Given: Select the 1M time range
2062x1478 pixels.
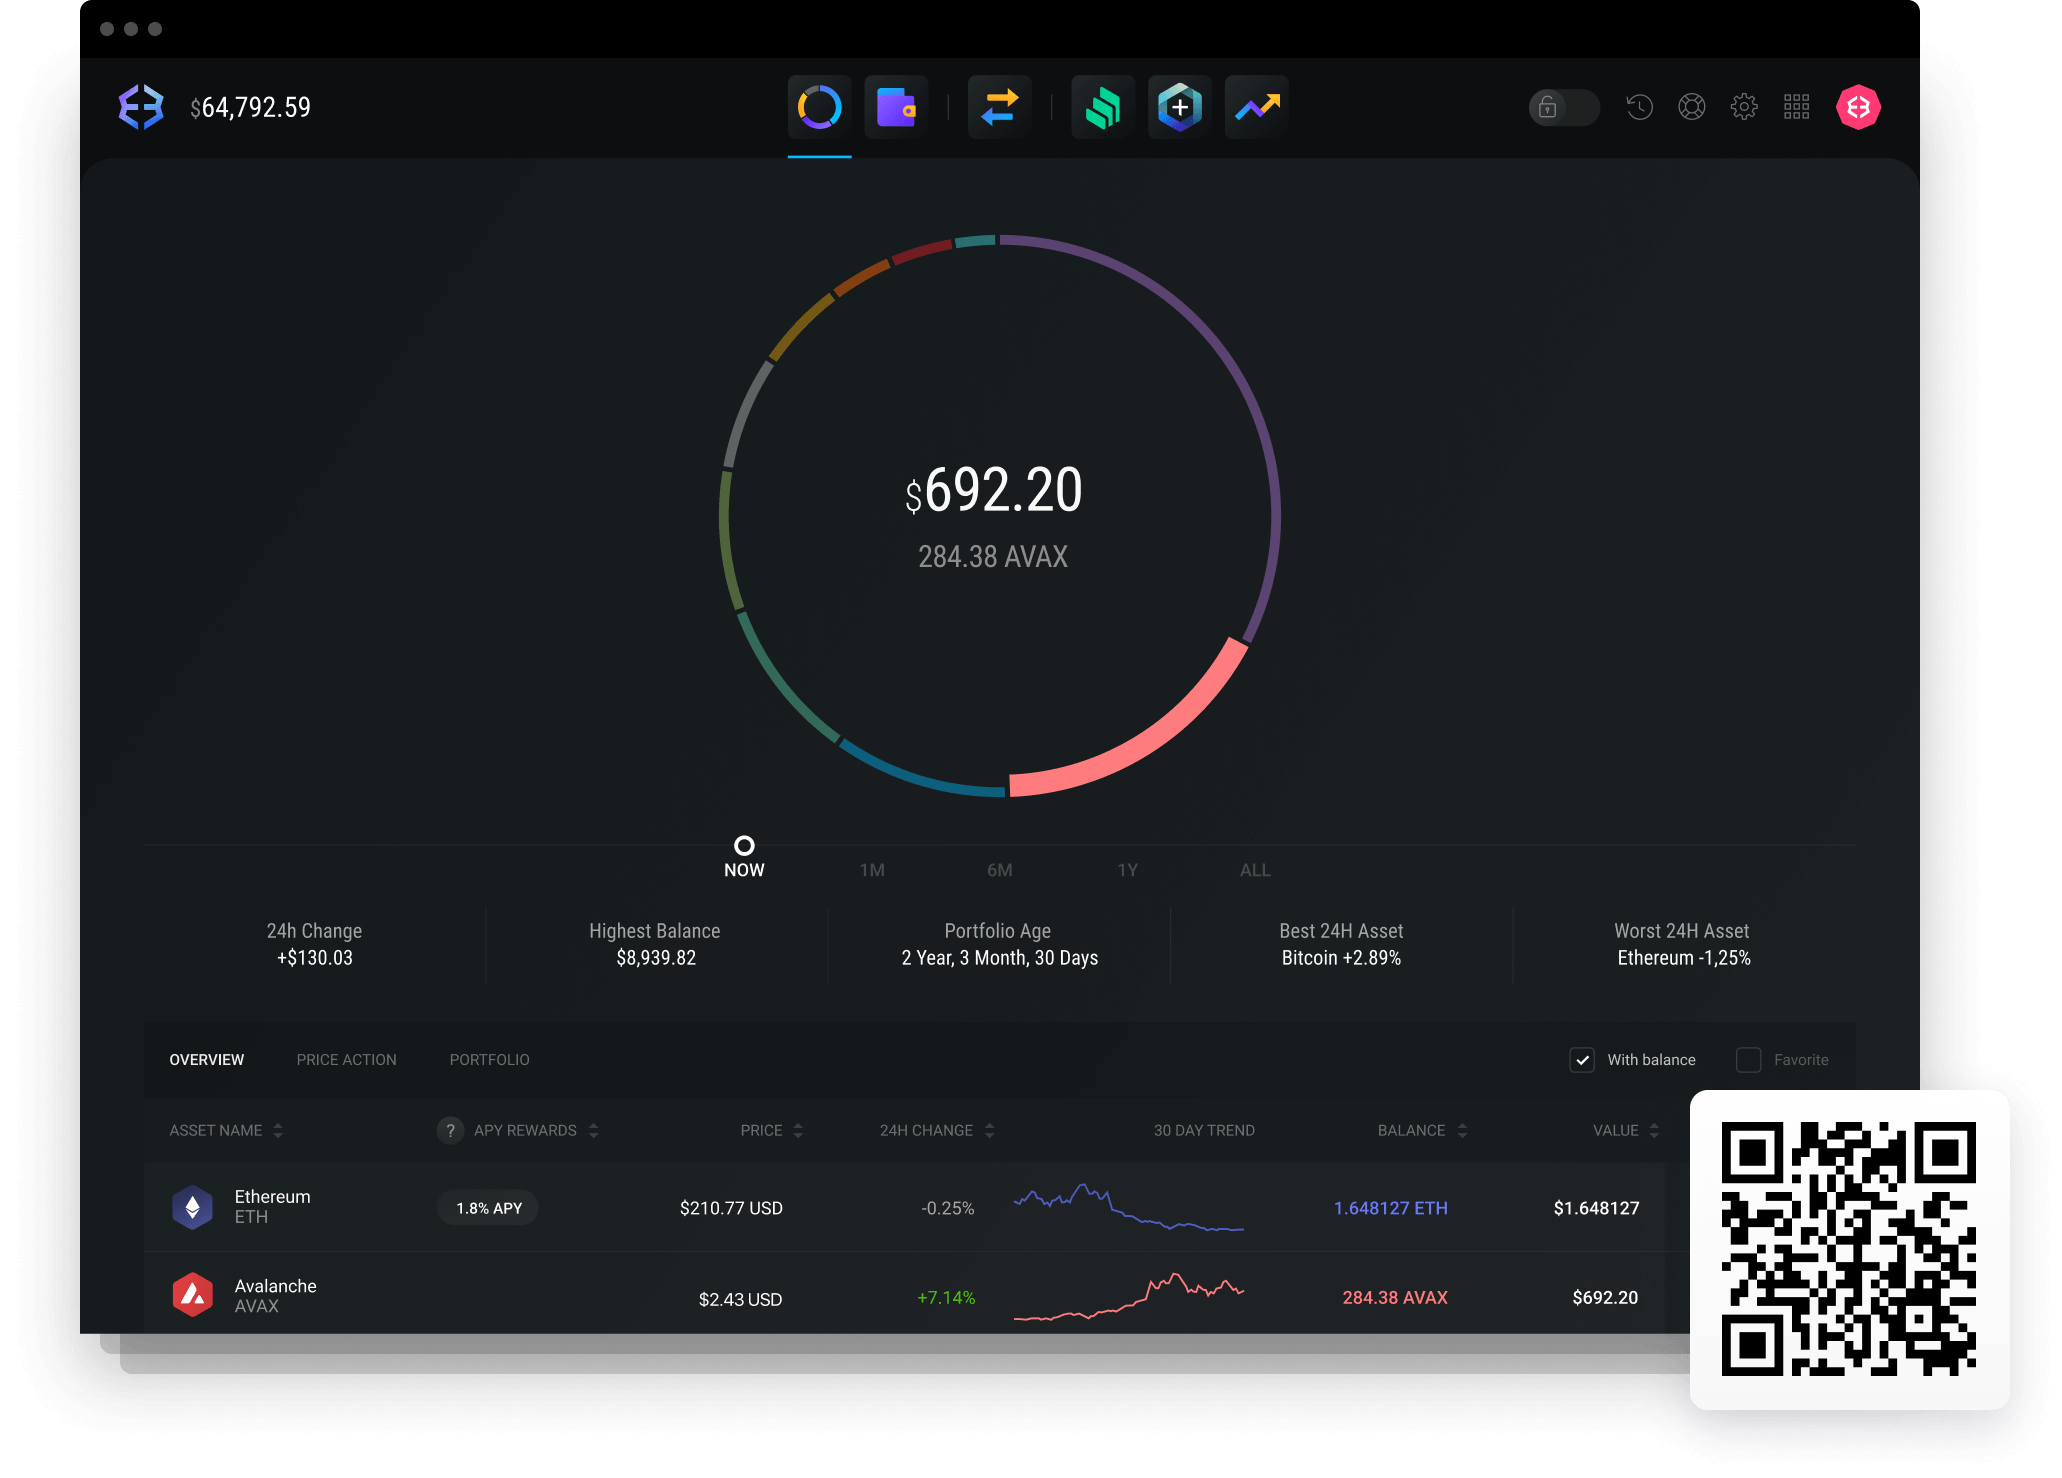Looking at the screenshot, I should coord(872,870).
